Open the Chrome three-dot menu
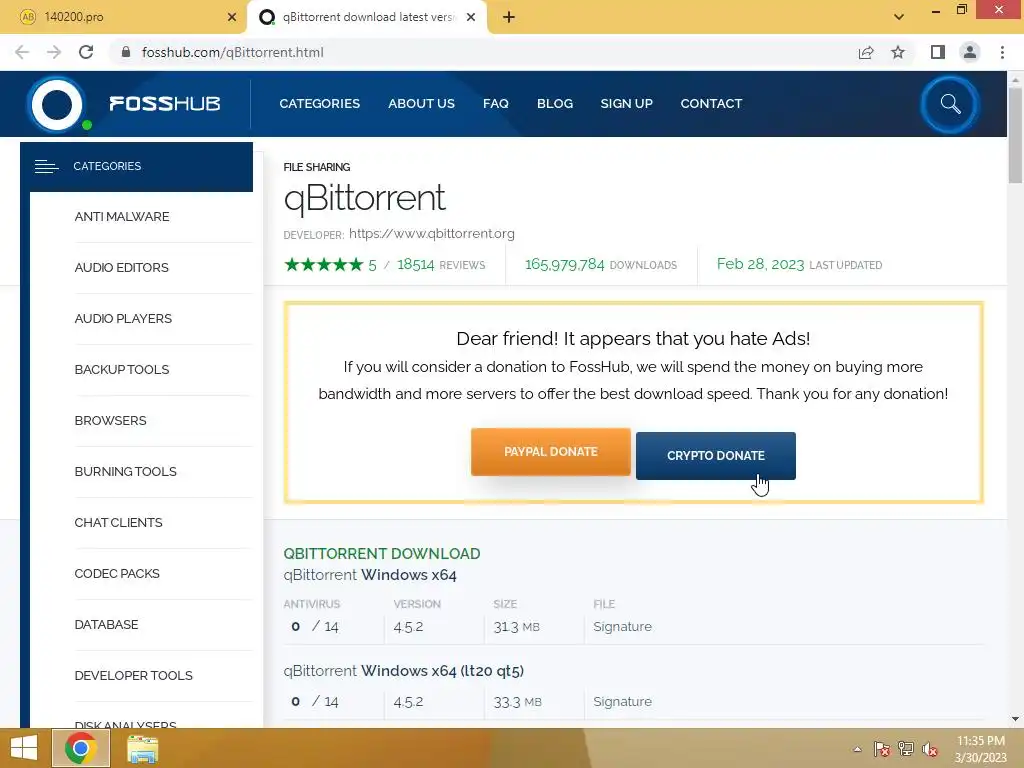Screen dimensions: 1024x768 pyautogui.click(x=1002, y=52)
